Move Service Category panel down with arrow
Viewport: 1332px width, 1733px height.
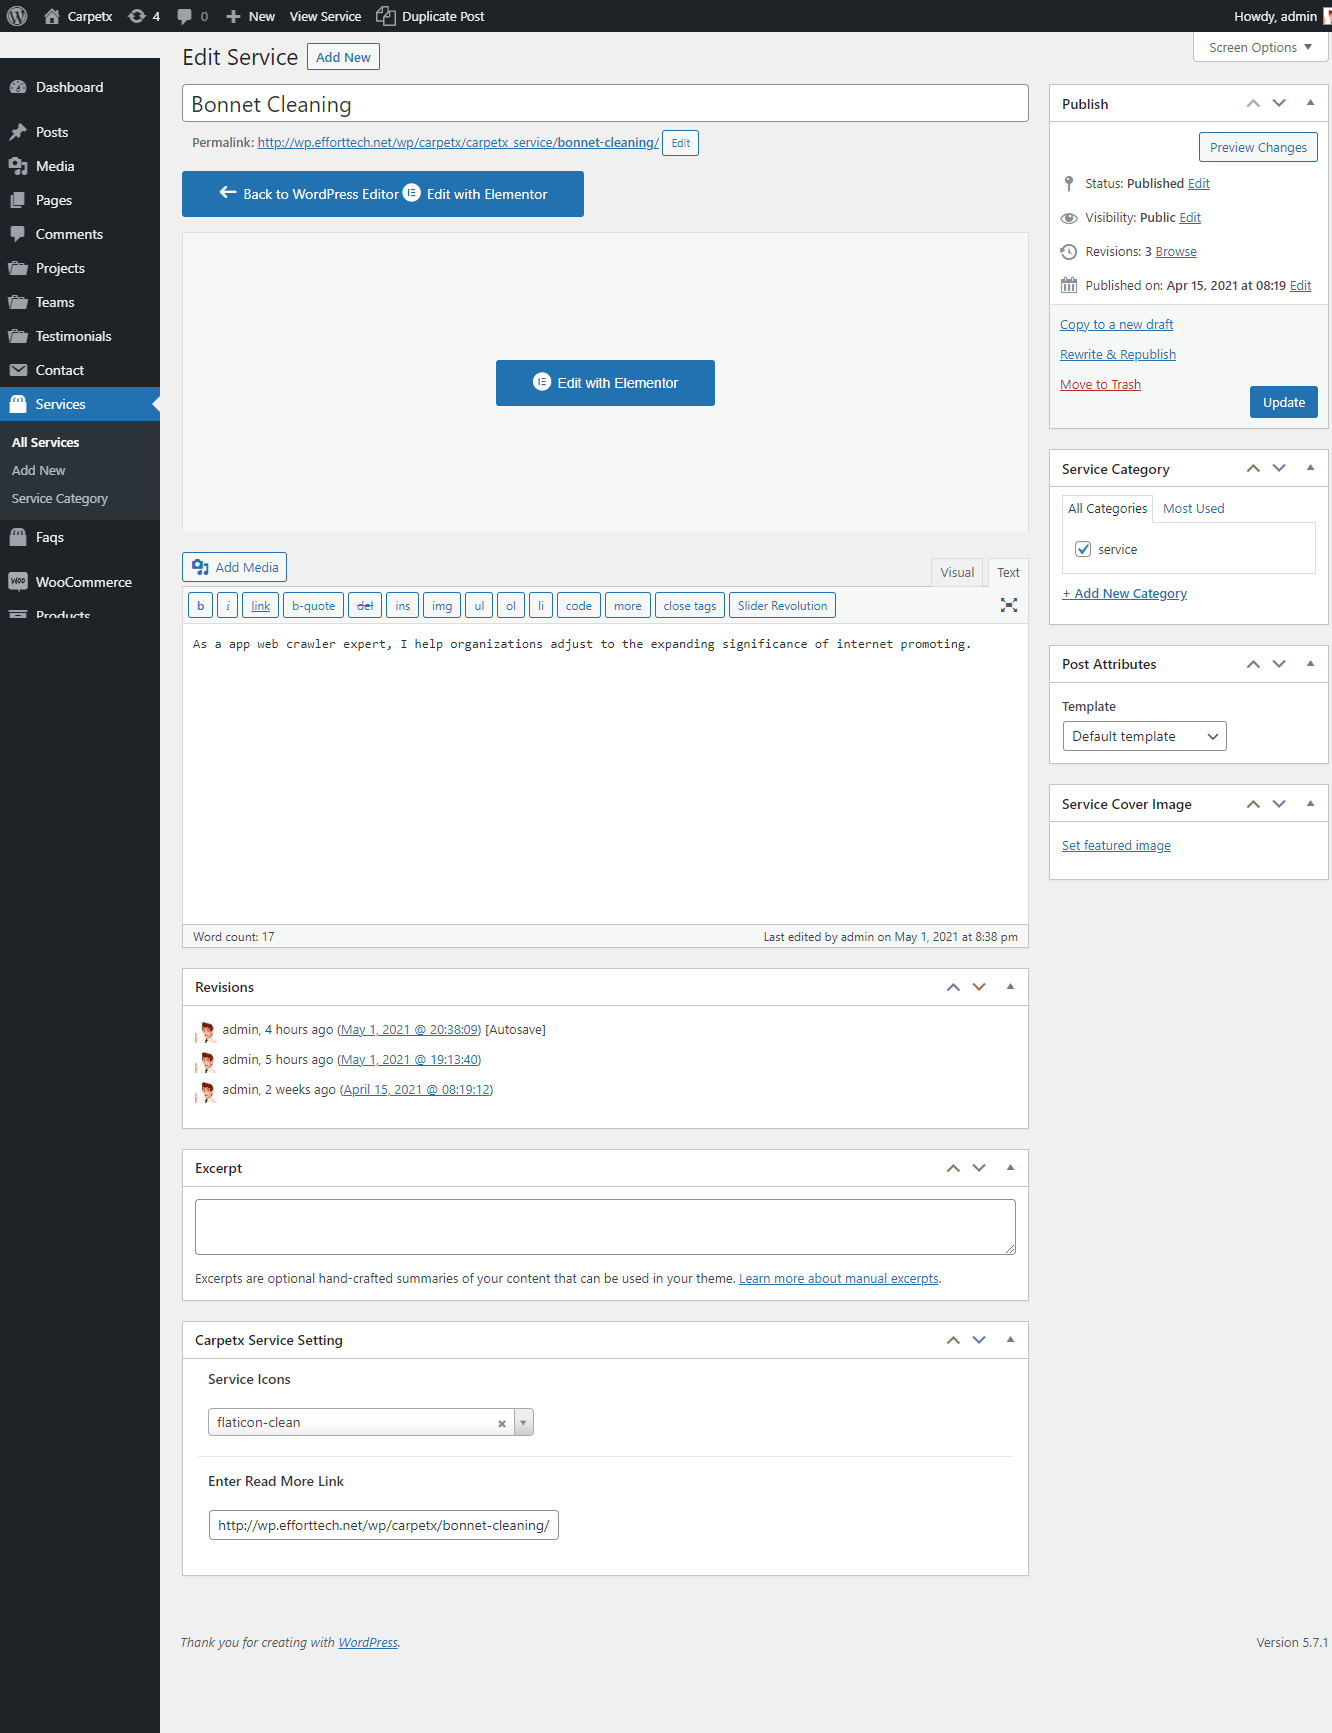coord(1279,468)
